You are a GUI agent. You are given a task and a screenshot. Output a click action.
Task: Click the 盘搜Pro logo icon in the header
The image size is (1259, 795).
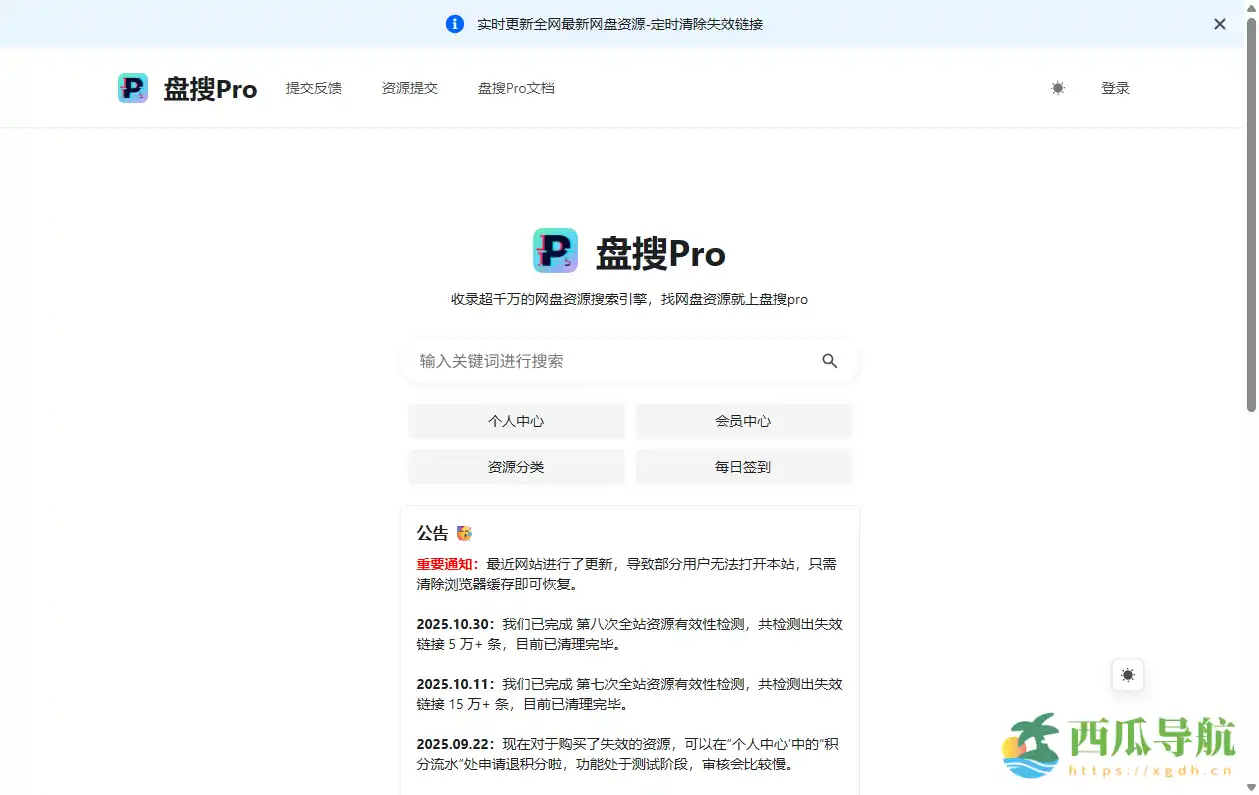pyautogui.click(x=132, y=88)
